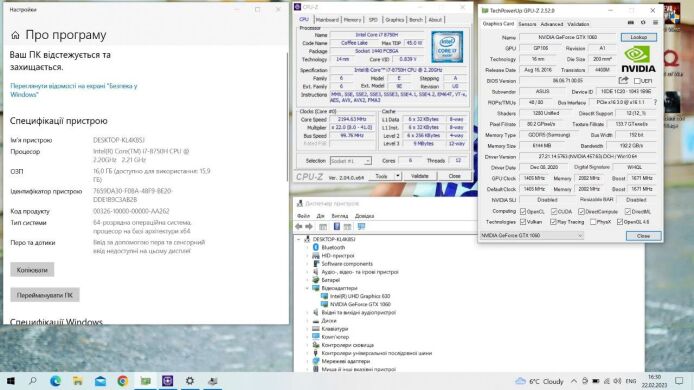Switch to GPU-Z taskbar icon
Viewport: 694px width, 390px height.
pos(146,381)
